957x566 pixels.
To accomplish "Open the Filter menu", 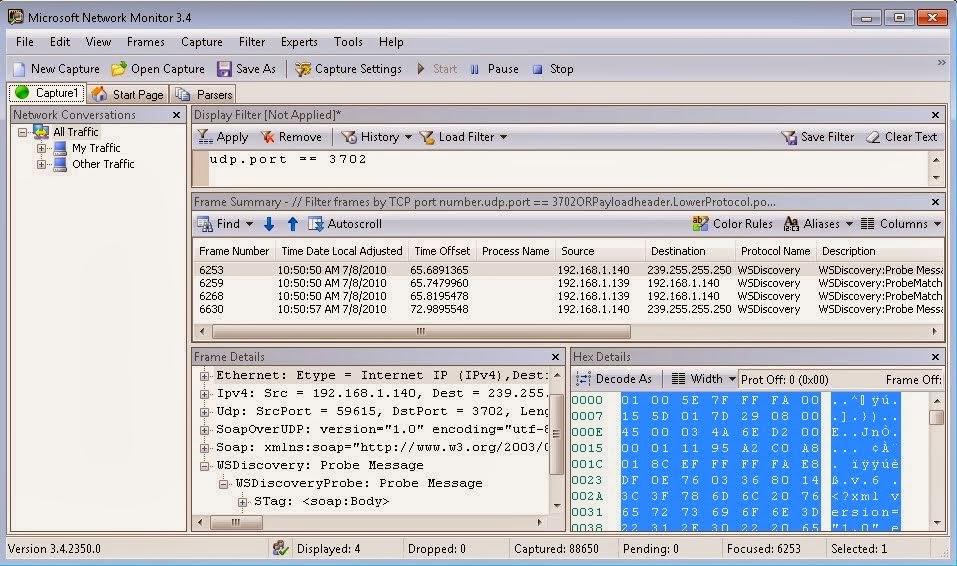I will tap(251, 42).
